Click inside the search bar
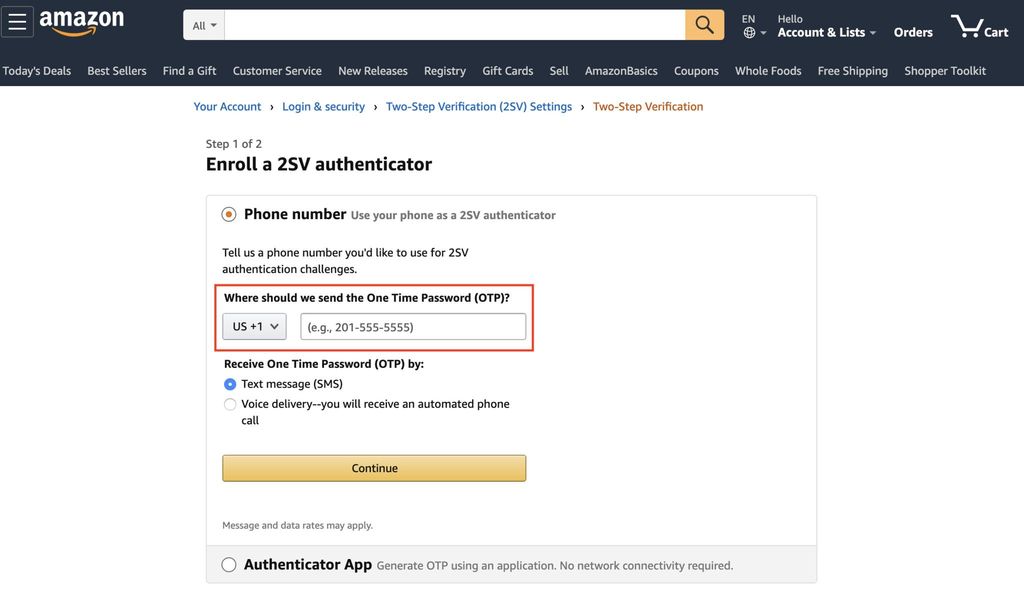This screenshot has width=1024, height=613. (x=450, y=24)
